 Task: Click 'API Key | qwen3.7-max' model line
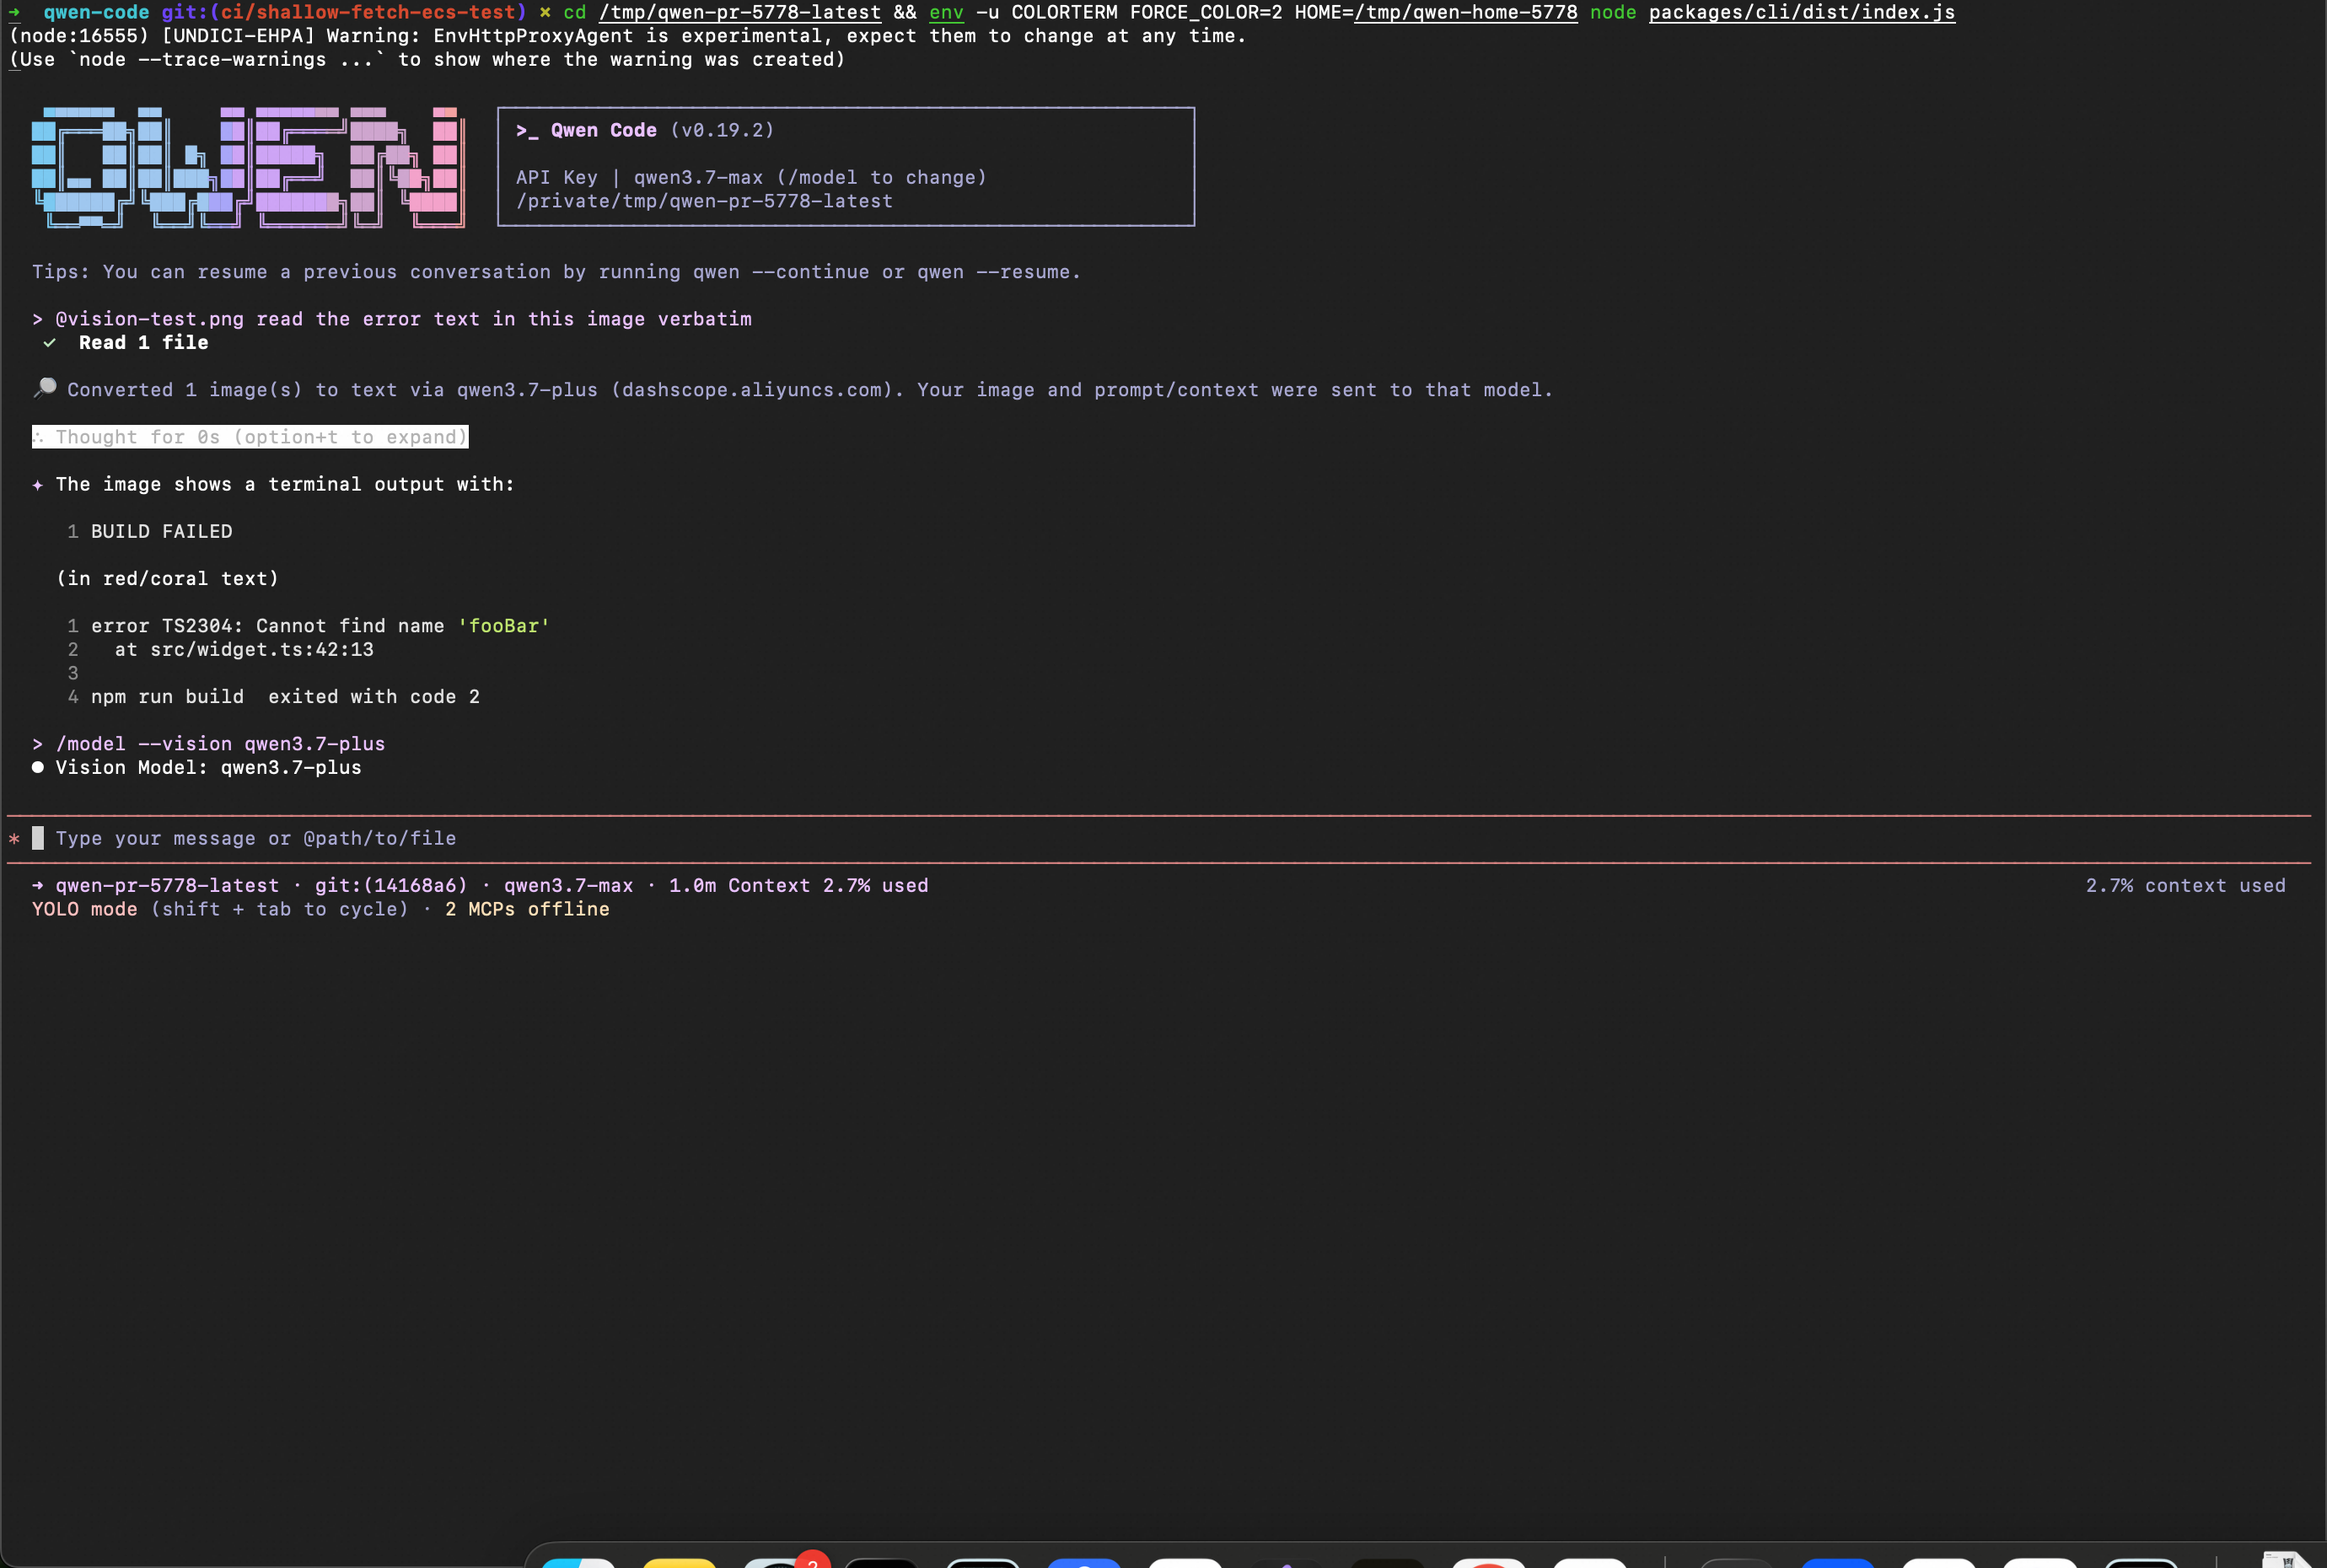751,177
